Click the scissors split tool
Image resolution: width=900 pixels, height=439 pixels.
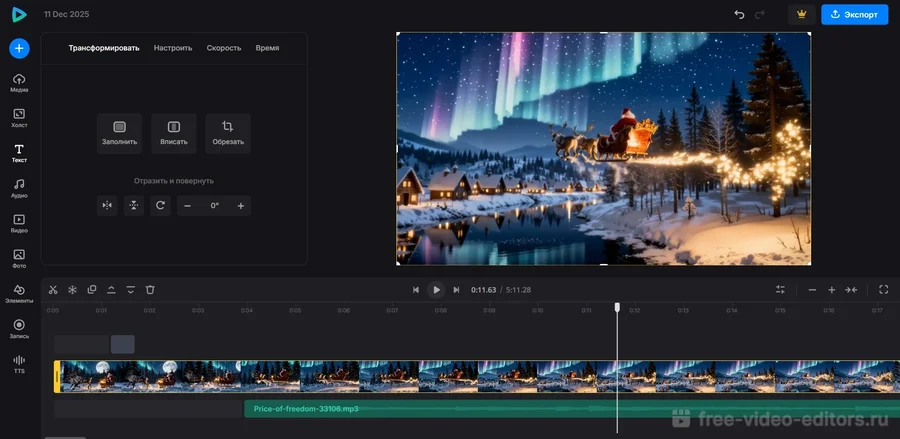[x=53, y=290]
